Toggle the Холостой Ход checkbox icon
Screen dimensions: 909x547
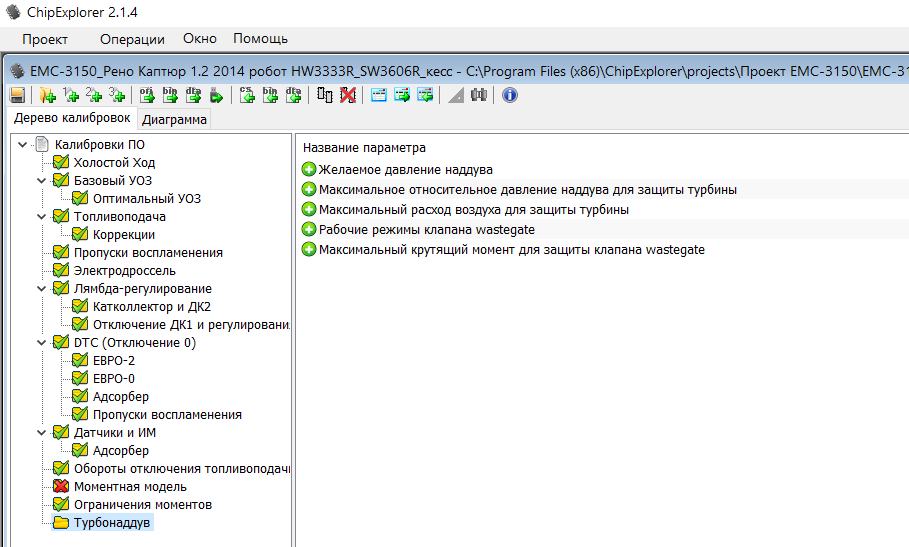point(61,163)
